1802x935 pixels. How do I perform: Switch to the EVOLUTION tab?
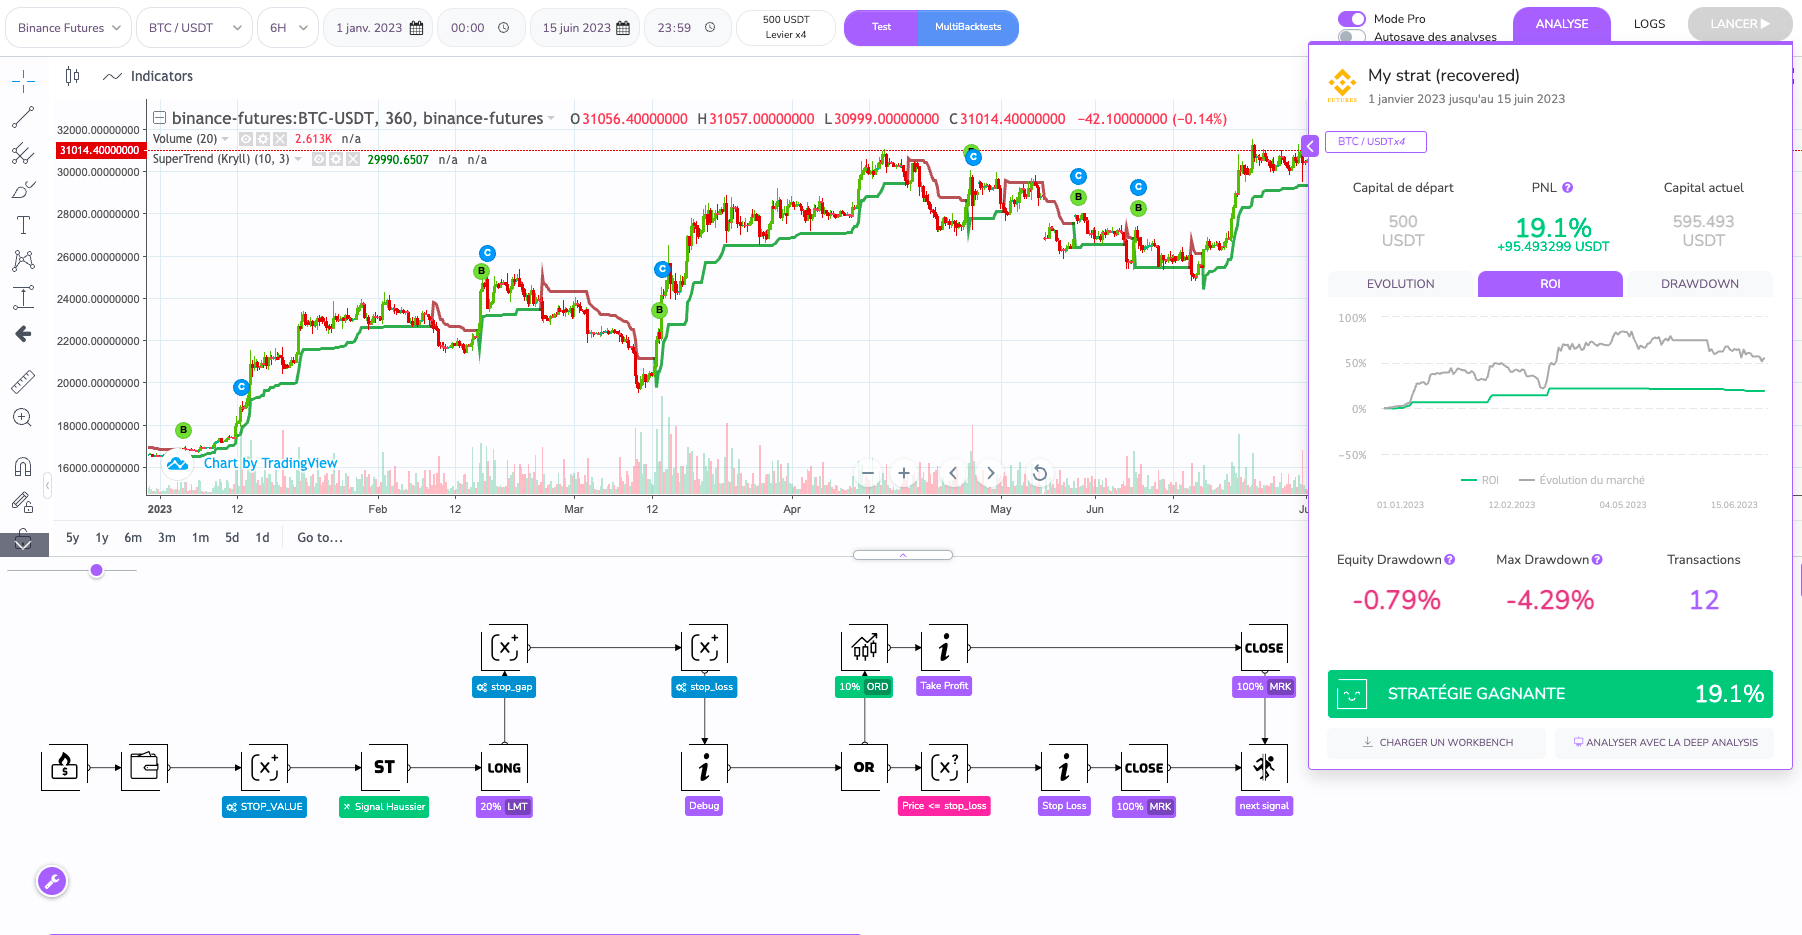coord(1400,284)
